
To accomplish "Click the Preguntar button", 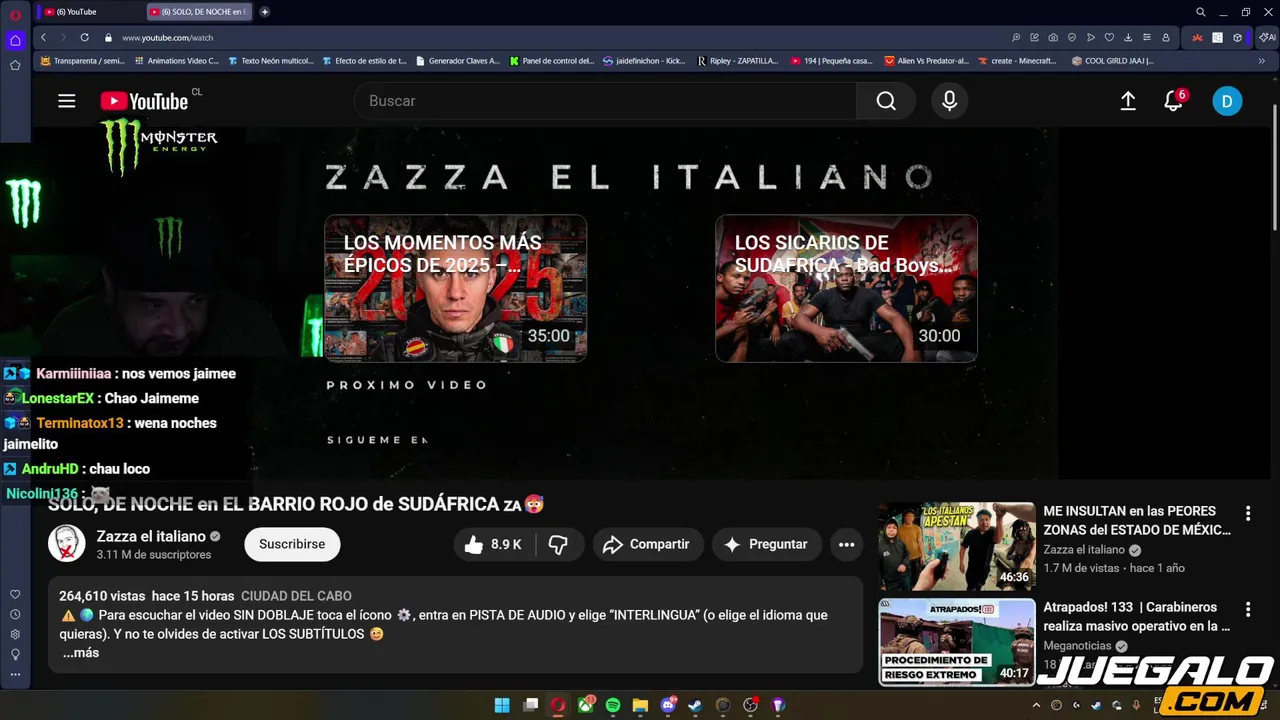I will (767, 544).
